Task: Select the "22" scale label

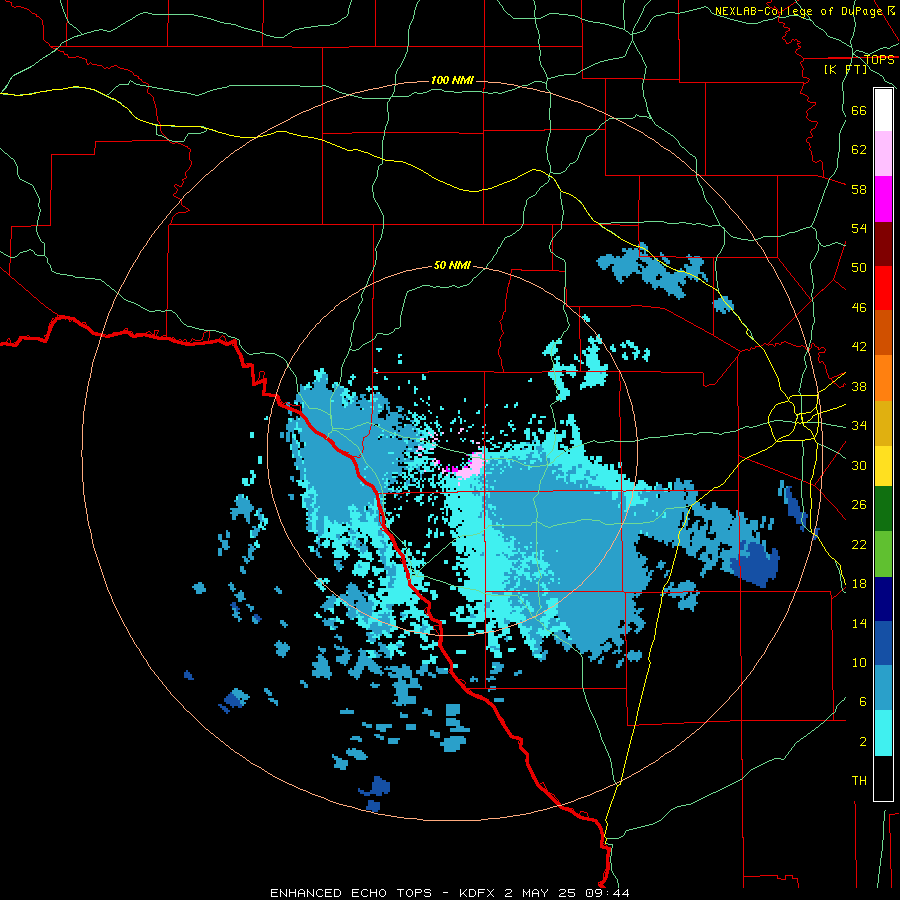Action: [x=859, y=544]
